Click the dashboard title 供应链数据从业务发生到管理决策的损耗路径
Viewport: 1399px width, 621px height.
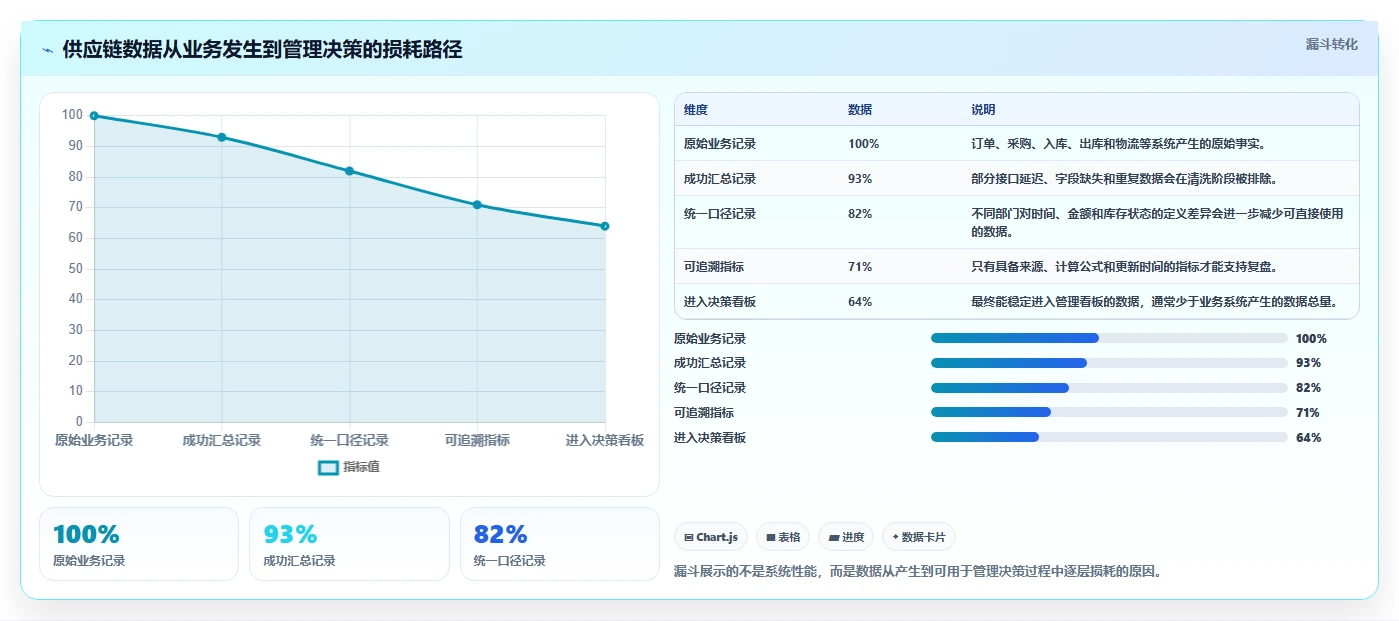tap(262, 50)
